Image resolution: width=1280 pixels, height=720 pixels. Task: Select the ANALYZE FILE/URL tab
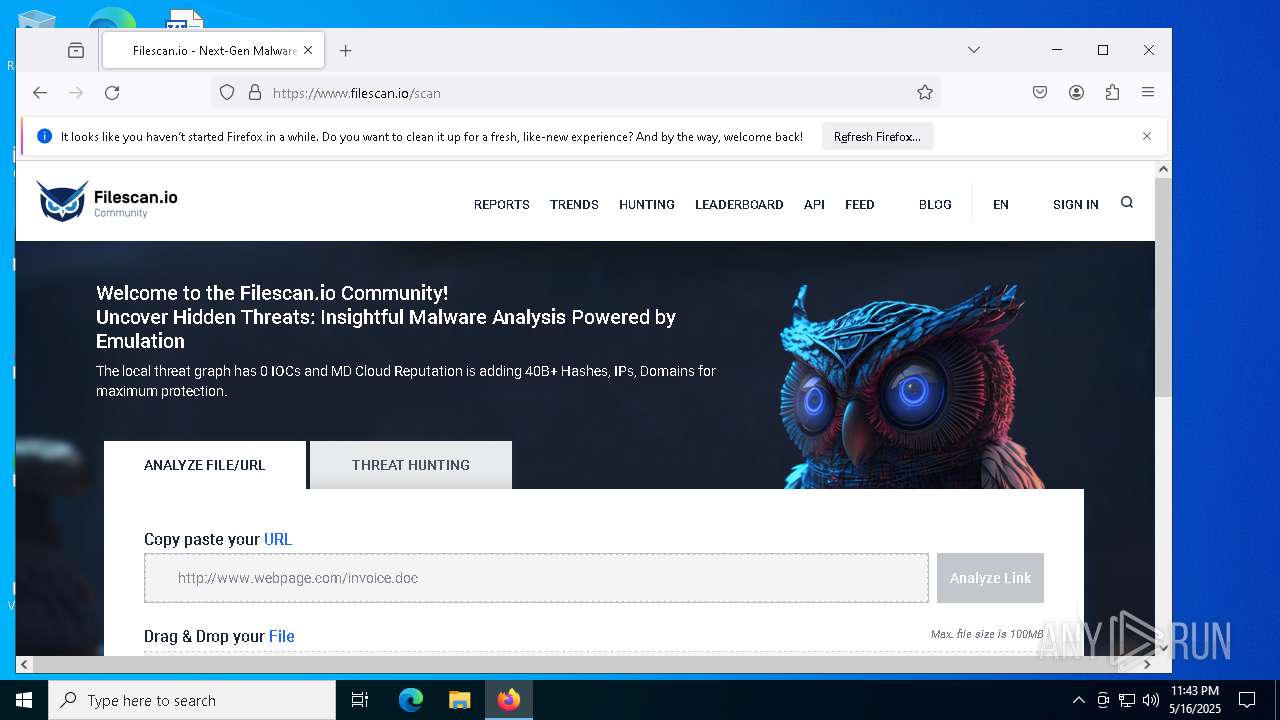coord(205,465)
